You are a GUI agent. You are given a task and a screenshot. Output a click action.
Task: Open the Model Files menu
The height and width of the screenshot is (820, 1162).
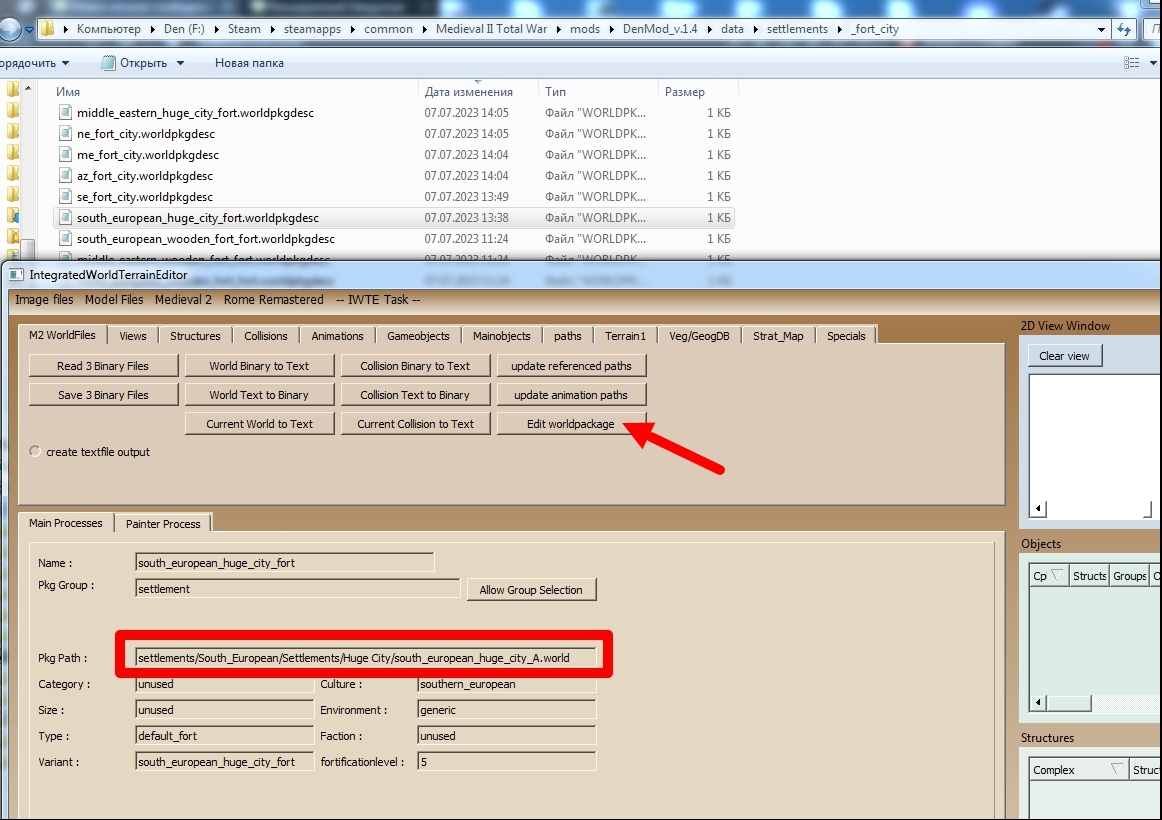tap(114, 299)
